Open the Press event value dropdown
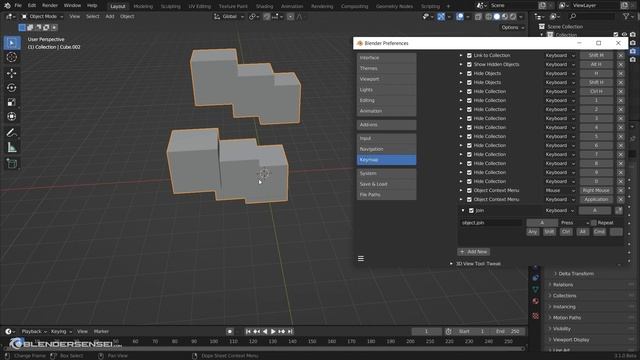The image size is (640, 360). pyautogui.click(x=575, y=223)
